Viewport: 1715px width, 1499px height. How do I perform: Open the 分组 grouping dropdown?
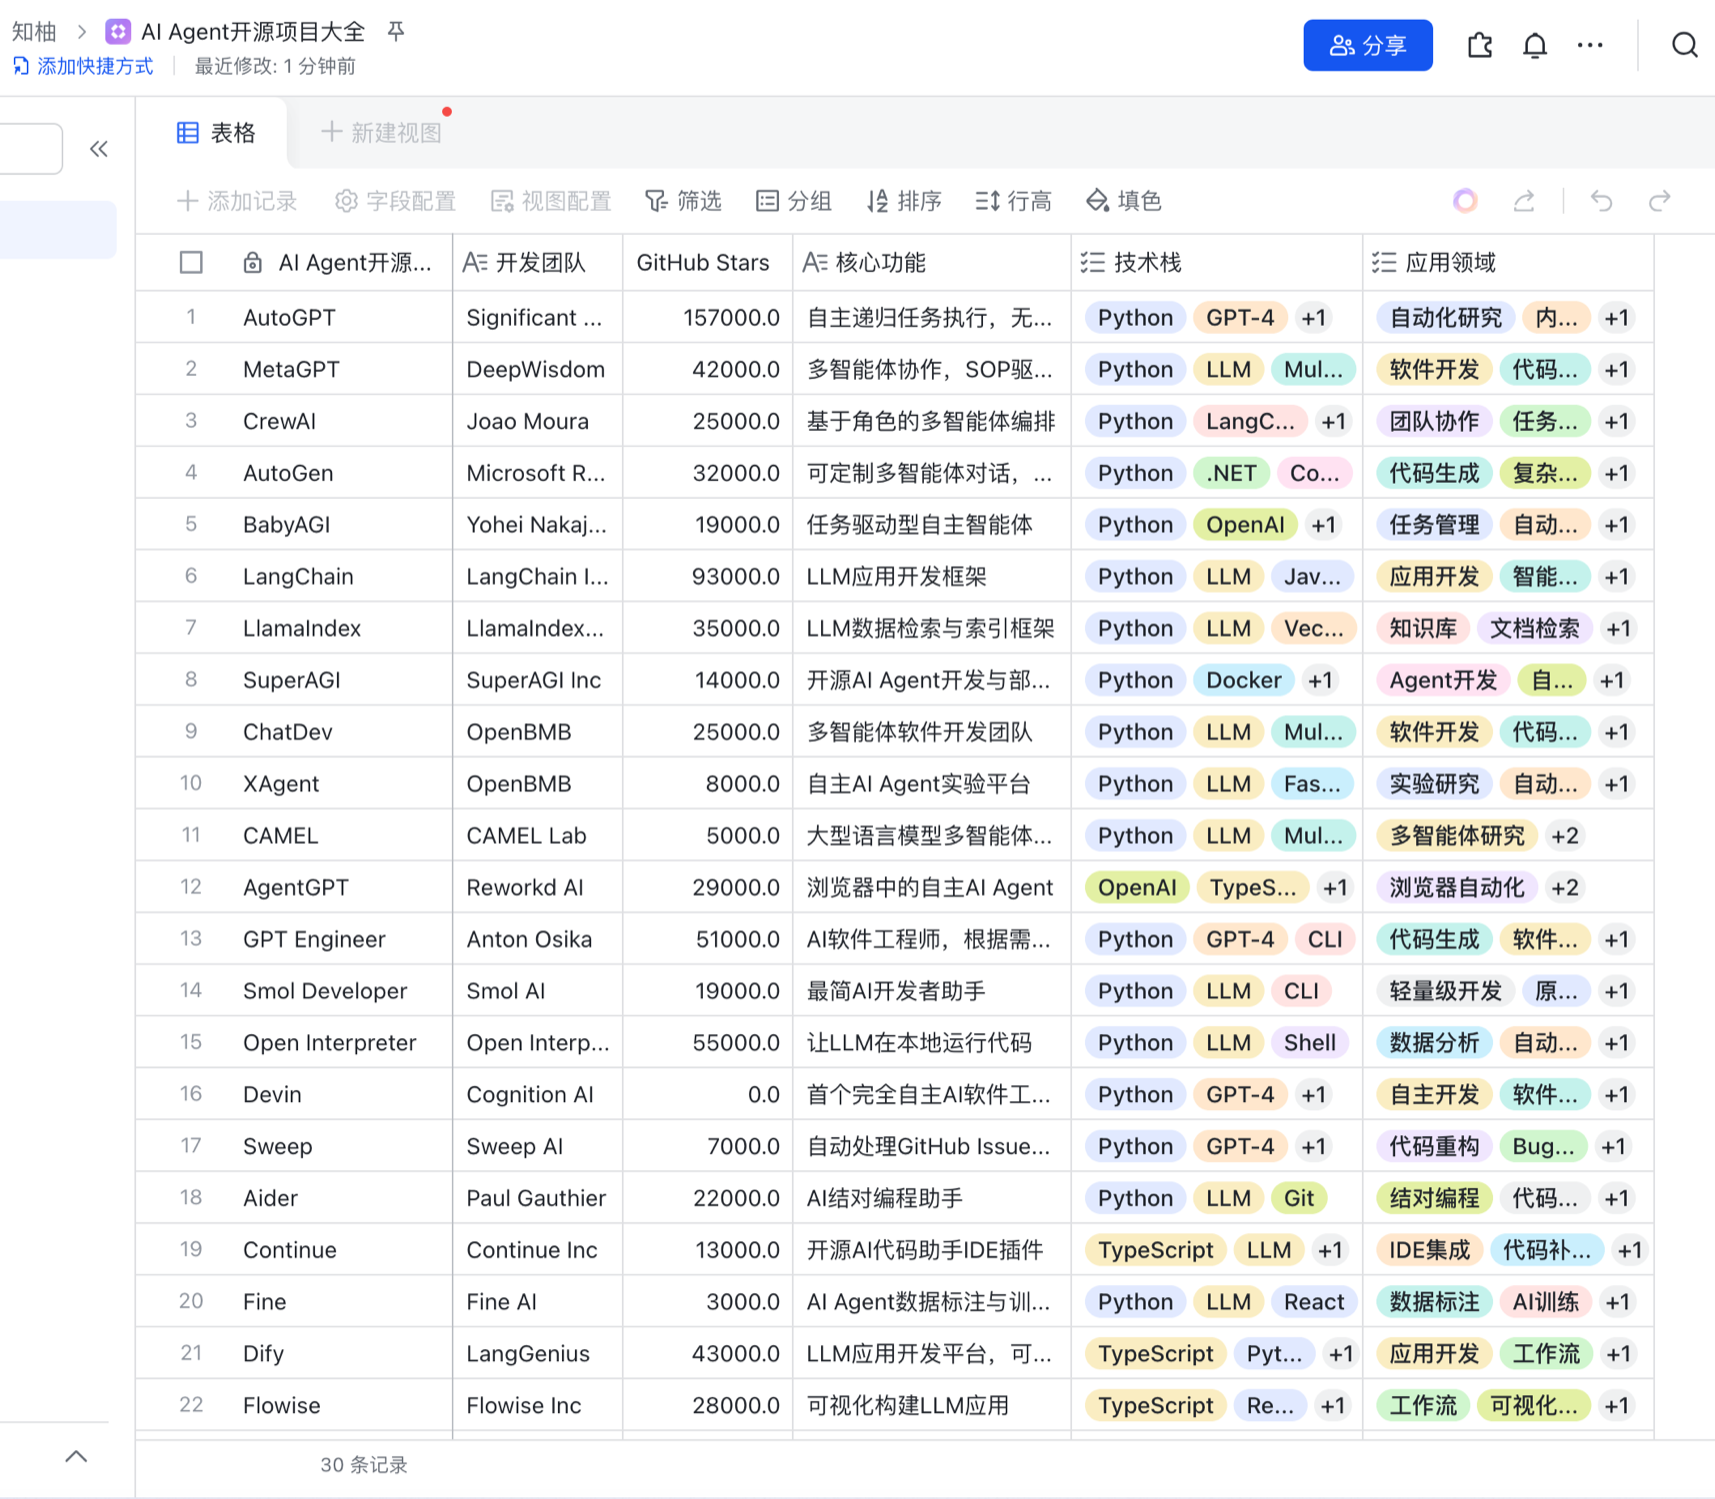[794, 202]
